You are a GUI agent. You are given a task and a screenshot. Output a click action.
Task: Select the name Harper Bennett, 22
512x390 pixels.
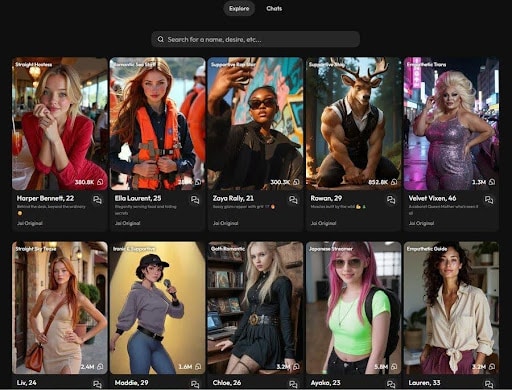45,198
